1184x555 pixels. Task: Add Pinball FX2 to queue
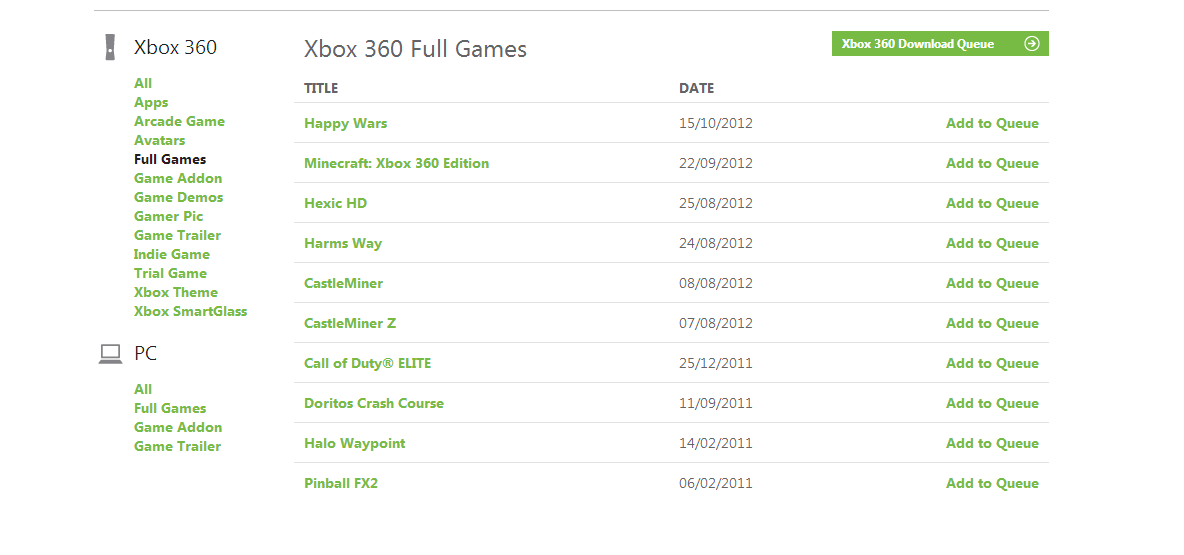(992, 483)
